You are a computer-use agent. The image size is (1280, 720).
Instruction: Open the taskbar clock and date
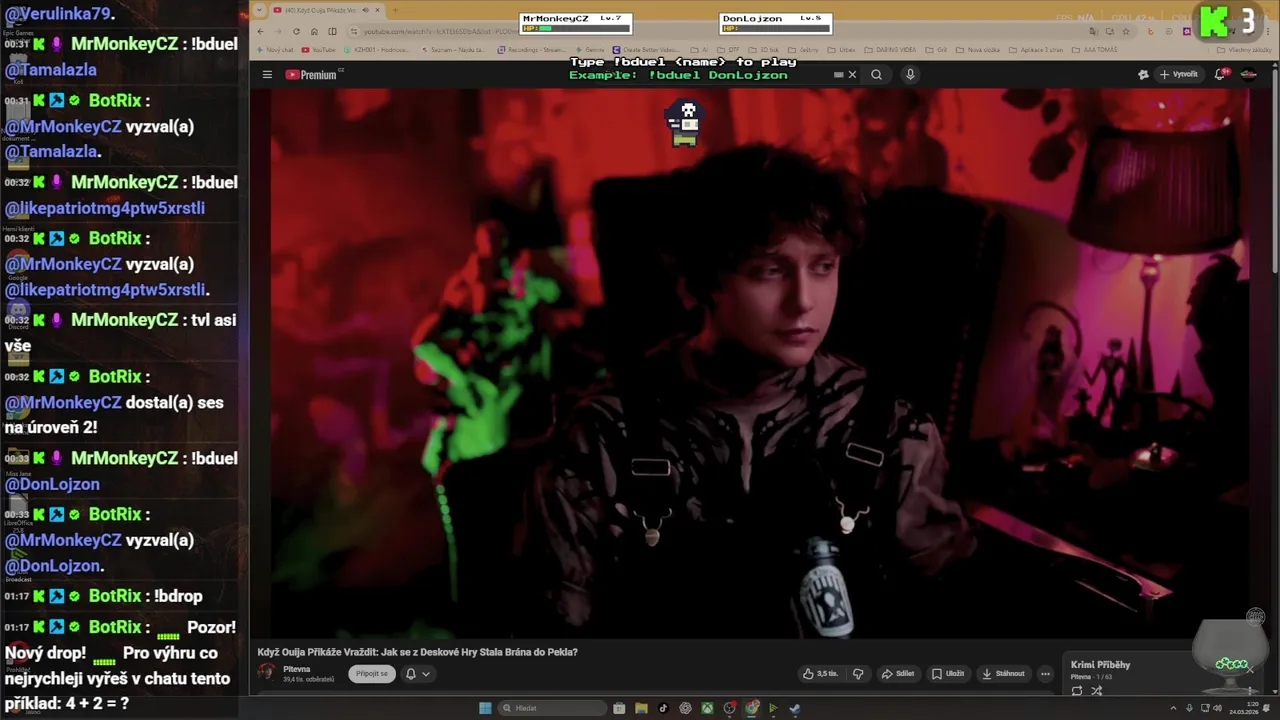tap(1244, 708)
